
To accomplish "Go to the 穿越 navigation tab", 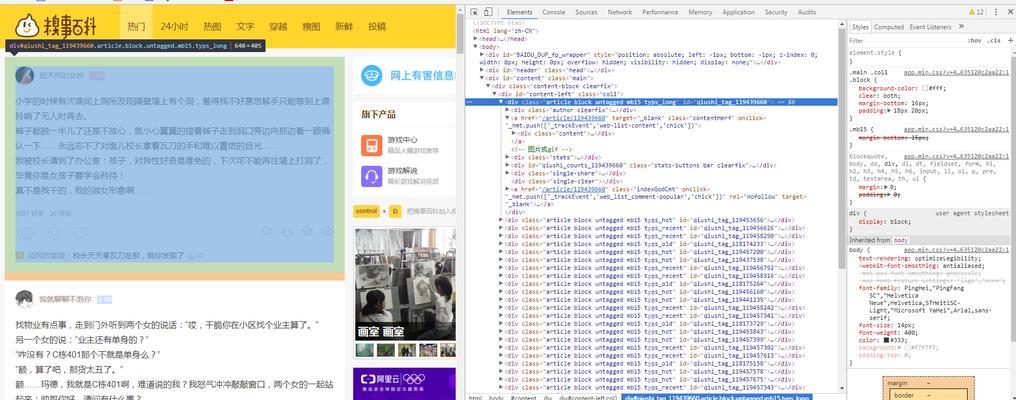I will click(278, 27).
